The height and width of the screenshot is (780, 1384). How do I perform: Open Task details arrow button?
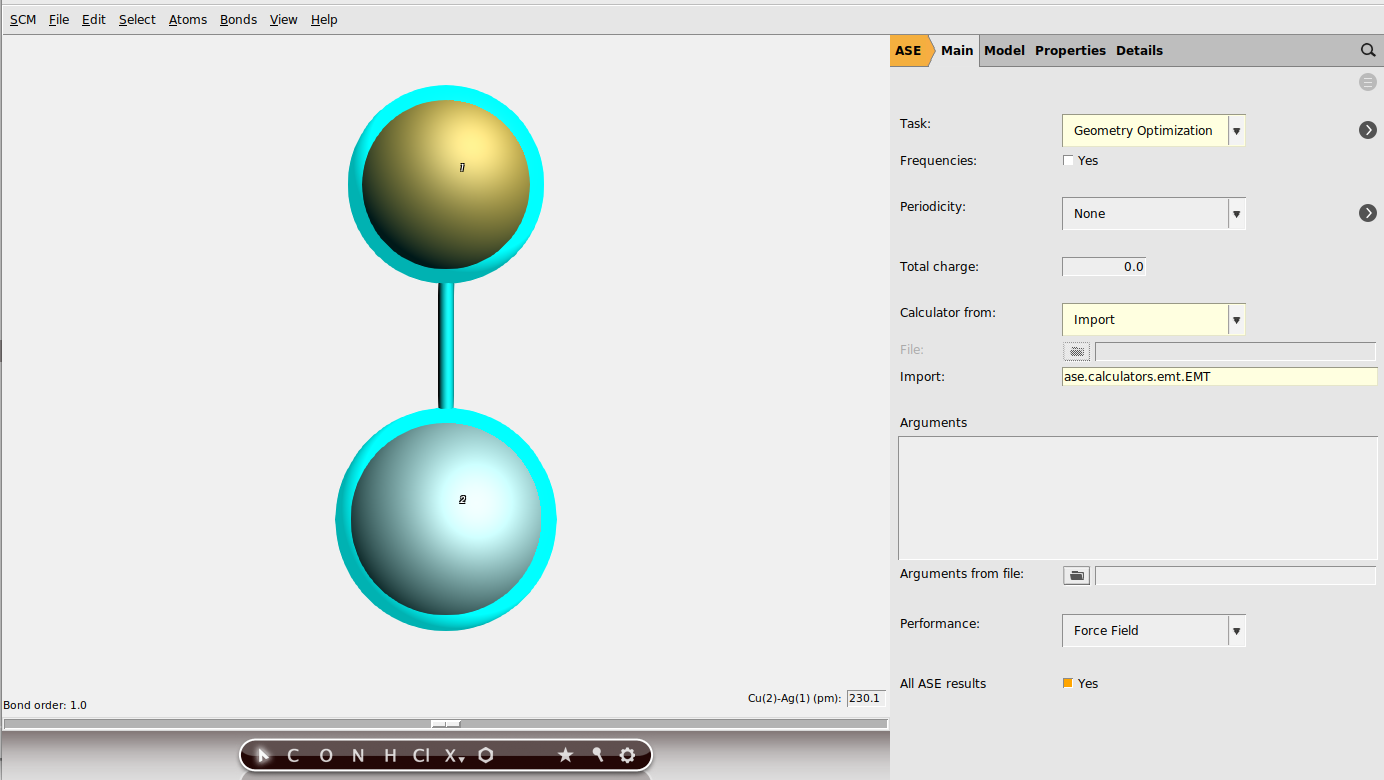click(x=1367, y=130)
